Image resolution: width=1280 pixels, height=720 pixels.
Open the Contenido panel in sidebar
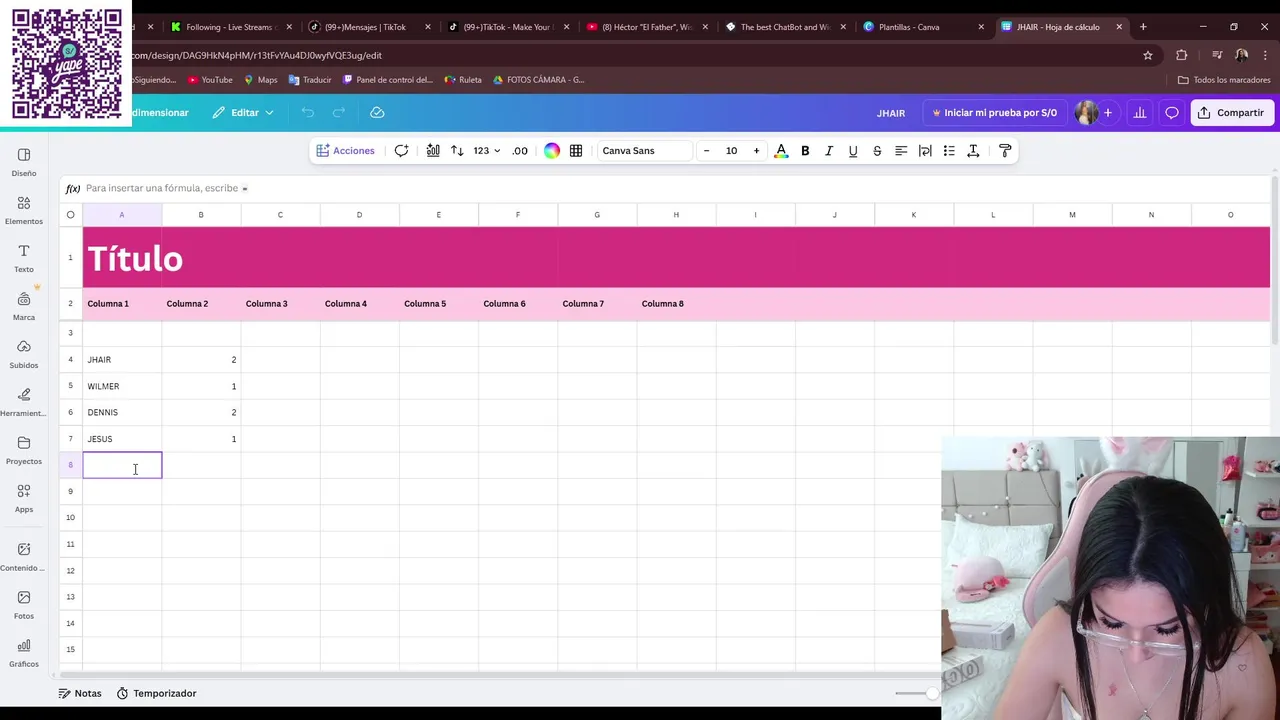(24, 557)
